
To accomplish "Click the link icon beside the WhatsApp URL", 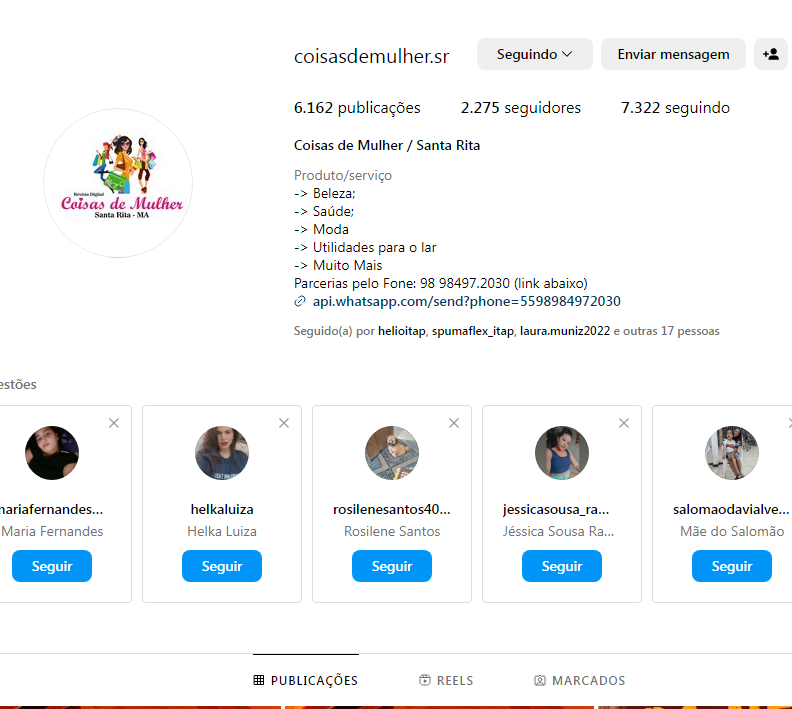I will pos(300,301).
